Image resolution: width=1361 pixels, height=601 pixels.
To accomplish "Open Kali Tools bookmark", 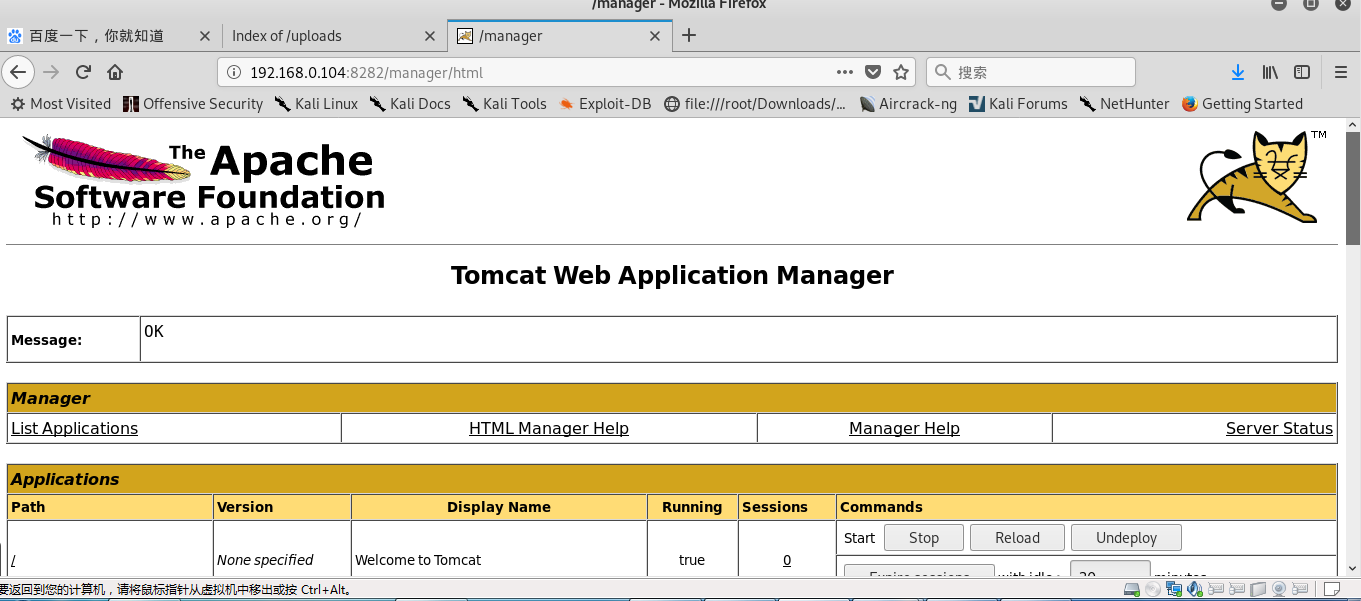I will [x=504, y=104].
